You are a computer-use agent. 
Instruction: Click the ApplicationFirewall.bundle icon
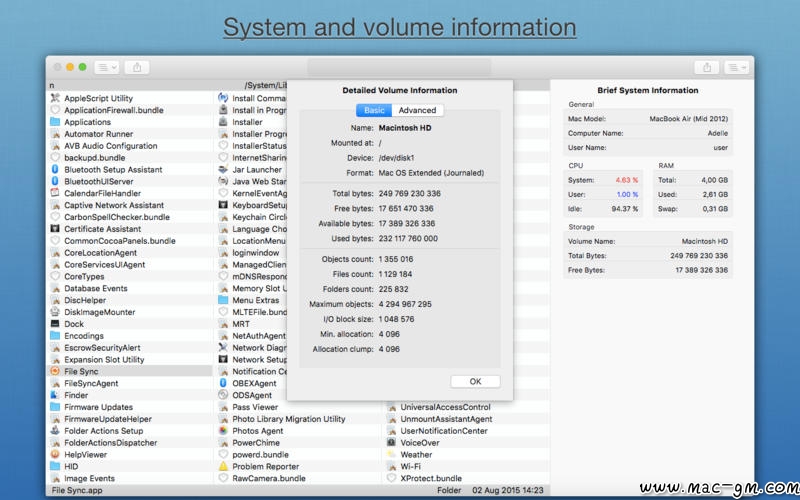(x=55, y=110)
